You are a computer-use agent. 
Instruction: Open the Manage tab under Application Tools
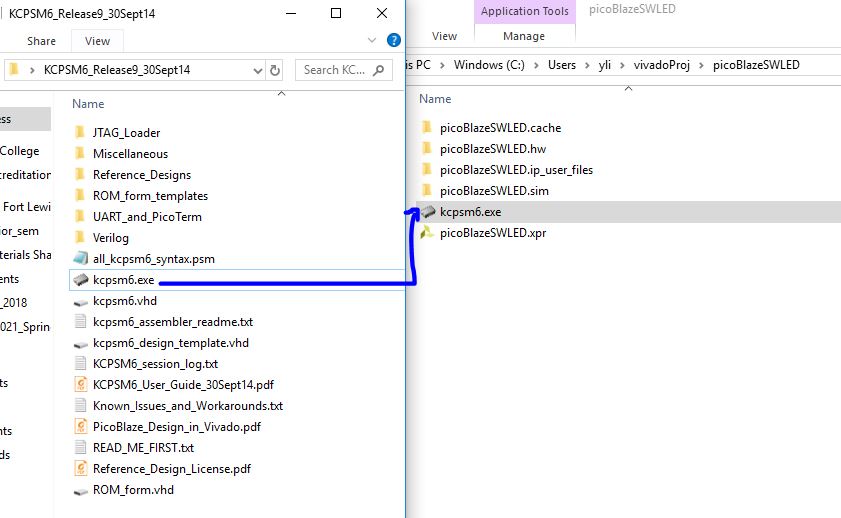524,36
